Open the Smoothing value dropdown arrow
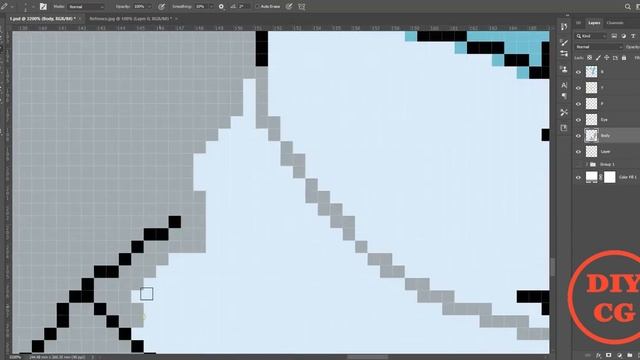This screenshot has height=360, width=640. click(x=211, y=7)
